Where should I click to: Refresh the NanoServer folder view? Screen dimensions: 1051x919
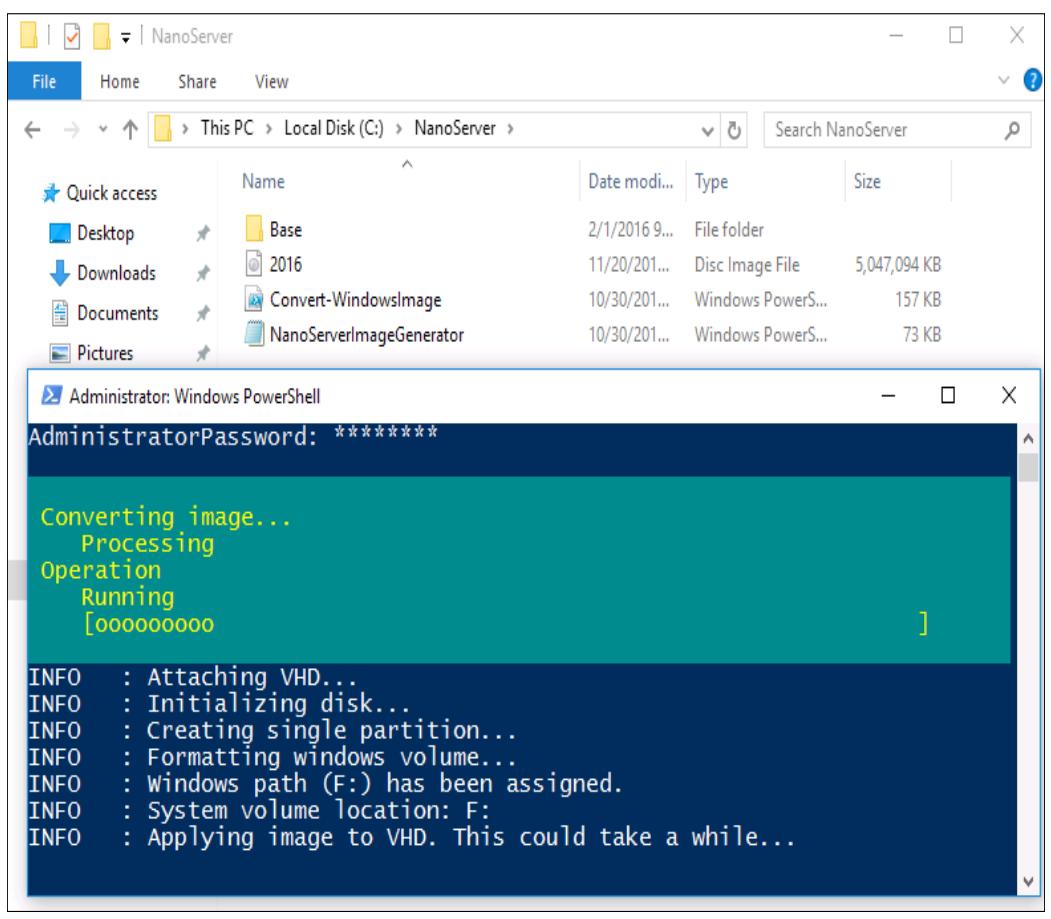(734, 129)
